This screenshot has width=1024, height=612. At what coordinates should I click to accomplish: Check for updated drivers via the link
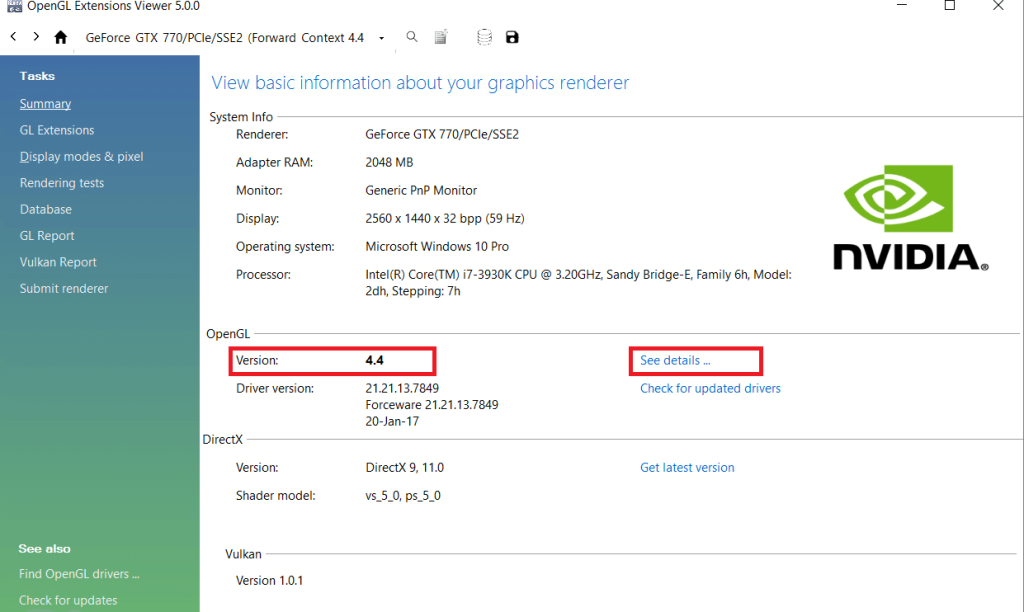click(x=709, y=388)
